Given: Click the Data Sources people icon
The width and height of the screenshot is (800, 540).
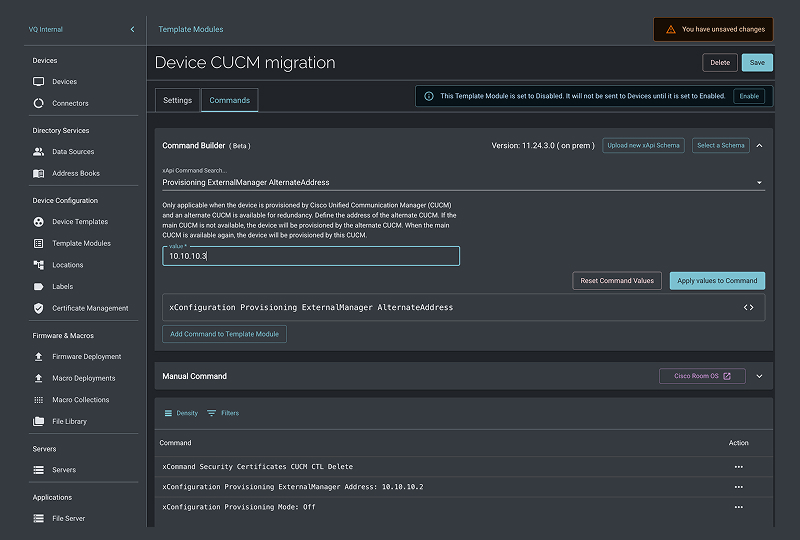Looking at the screenshot, I should click(x=39, y=152).
